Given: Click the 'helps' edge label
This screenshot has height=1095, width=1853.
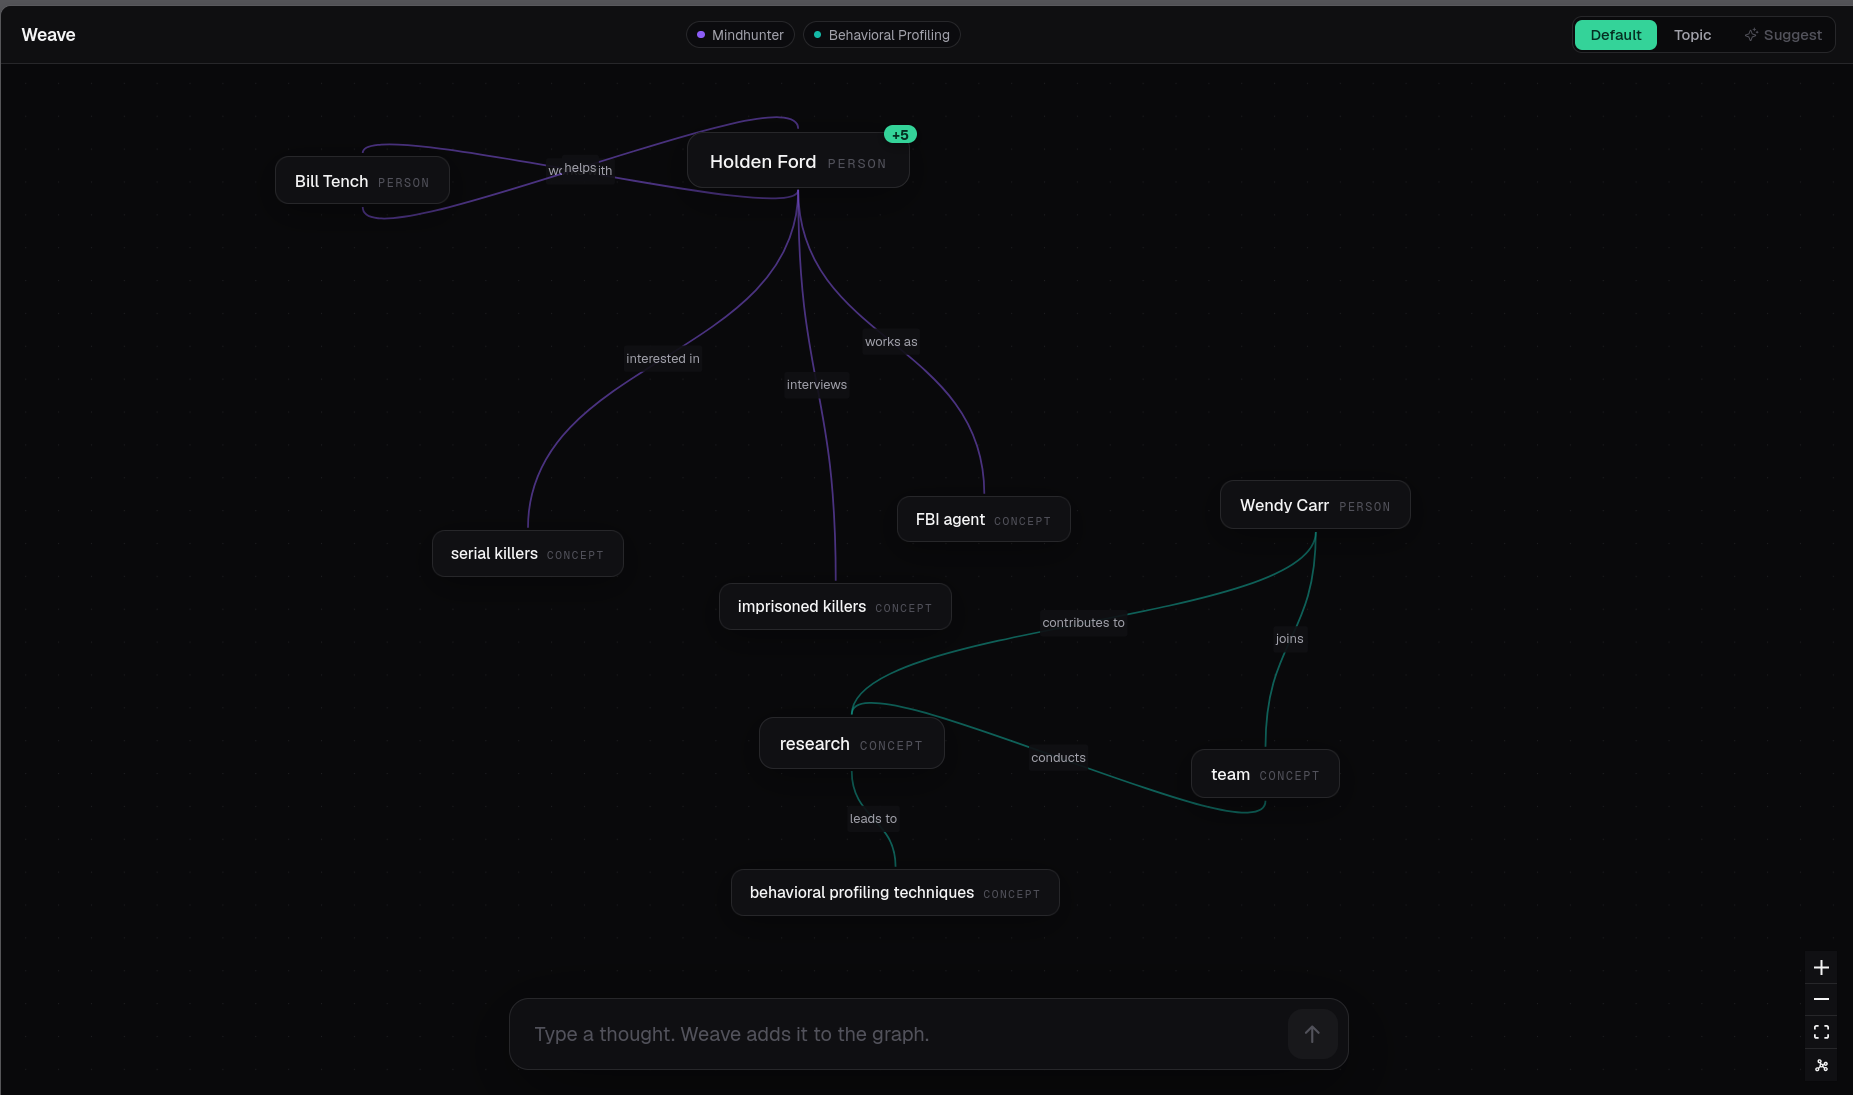Looking at the screenshot, I should click(580, 167).
